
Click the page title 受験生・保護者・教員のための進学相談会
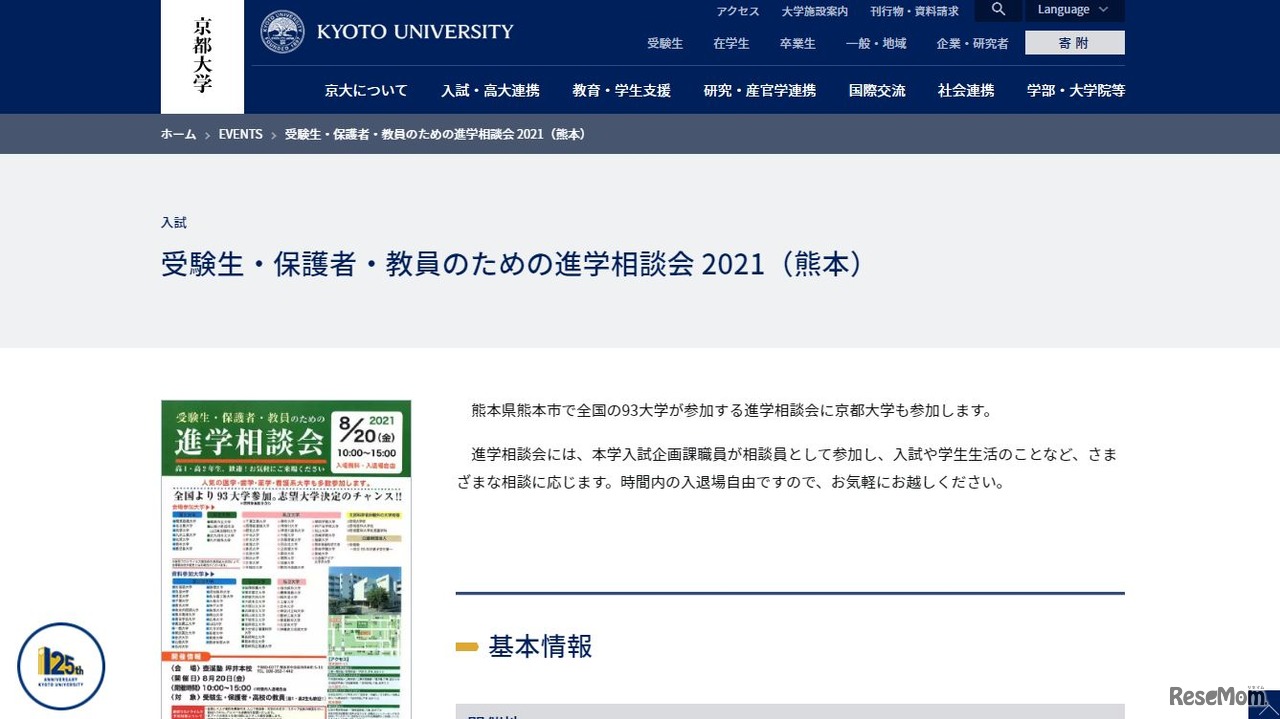coord(512,264)
